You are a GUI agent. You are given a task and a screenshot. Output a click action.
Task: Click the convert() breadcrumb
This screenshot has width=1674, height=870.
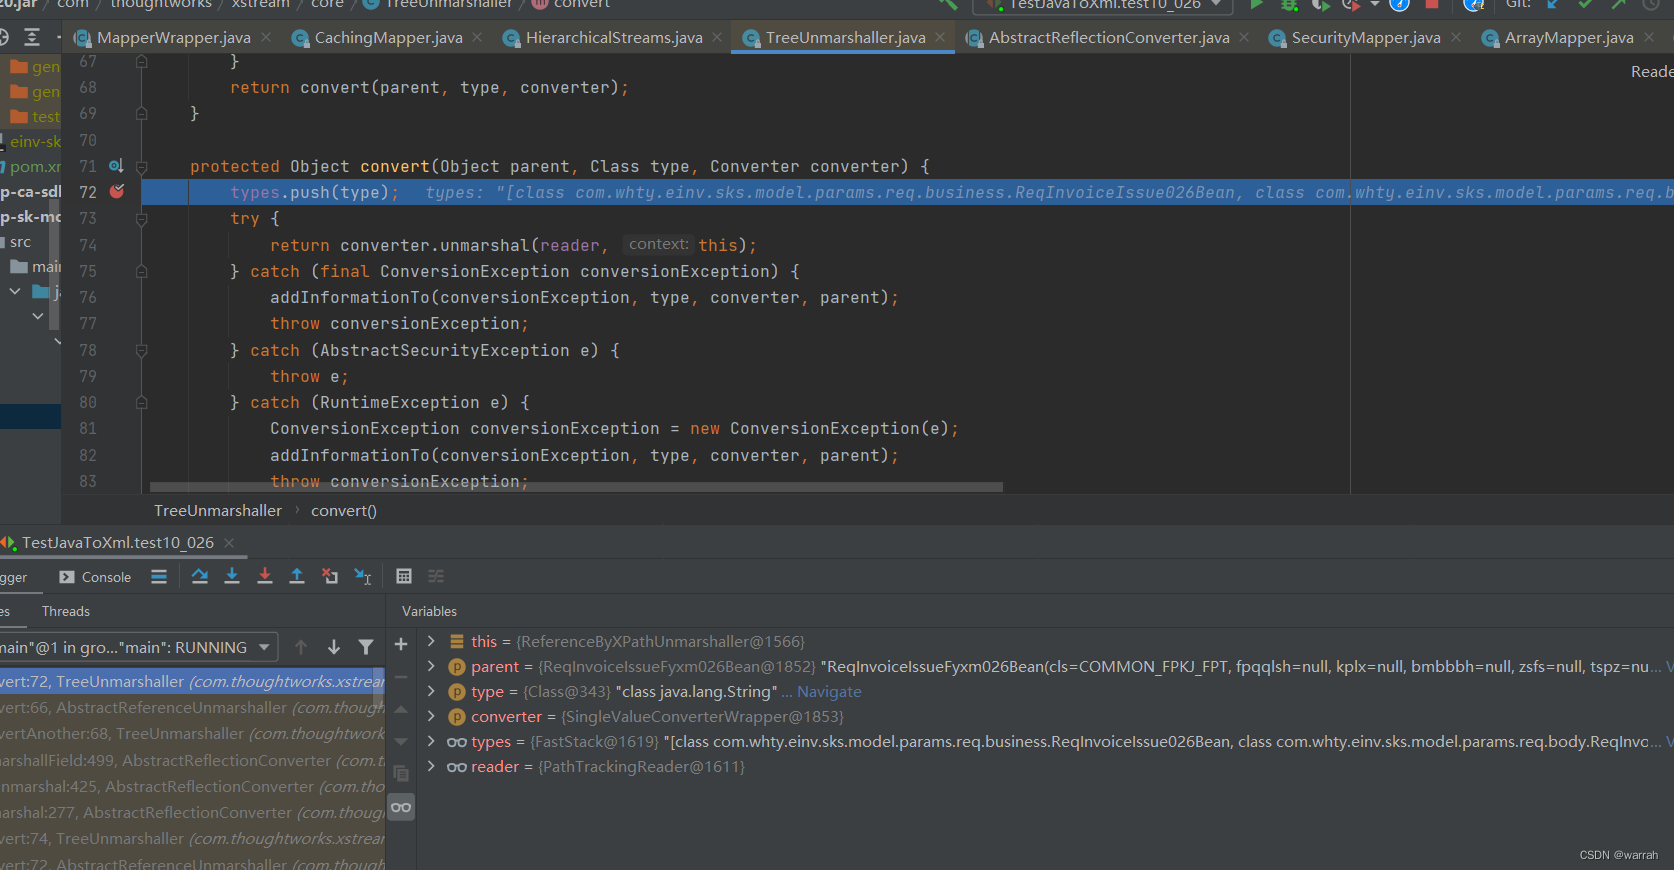344,510
